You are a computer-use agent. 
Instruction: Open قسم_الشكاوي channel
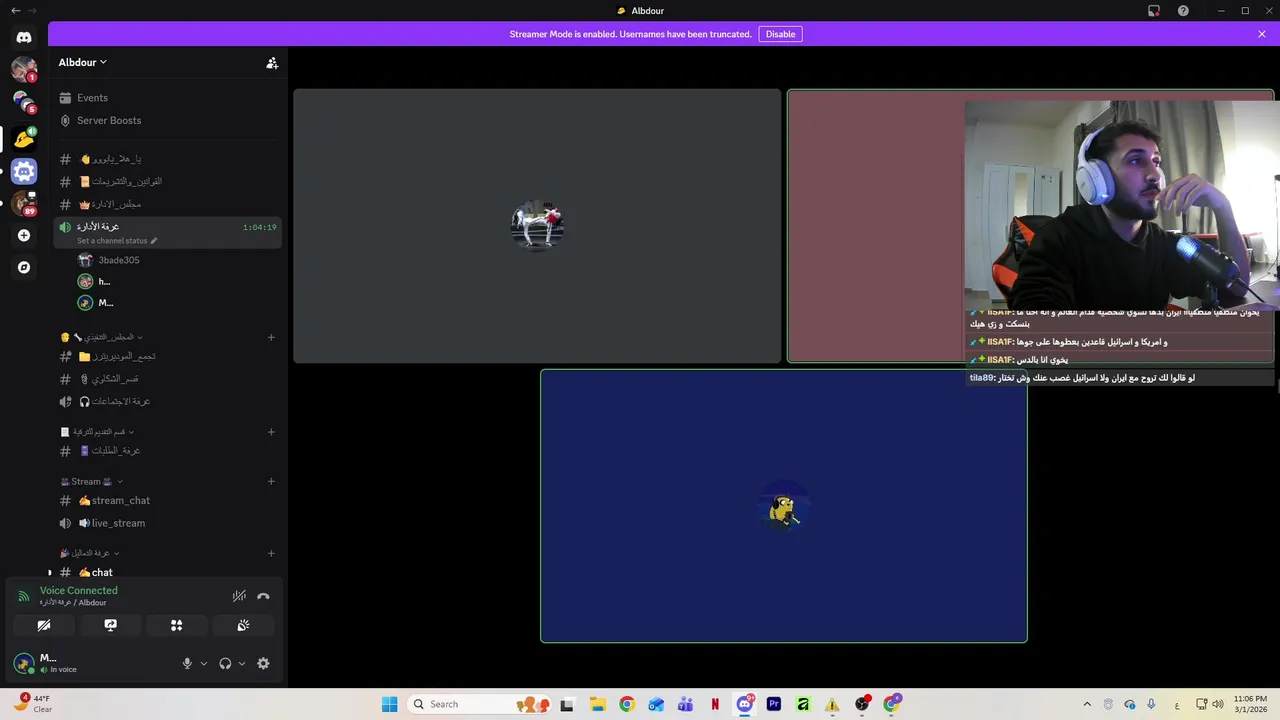(x=166, y=379)
